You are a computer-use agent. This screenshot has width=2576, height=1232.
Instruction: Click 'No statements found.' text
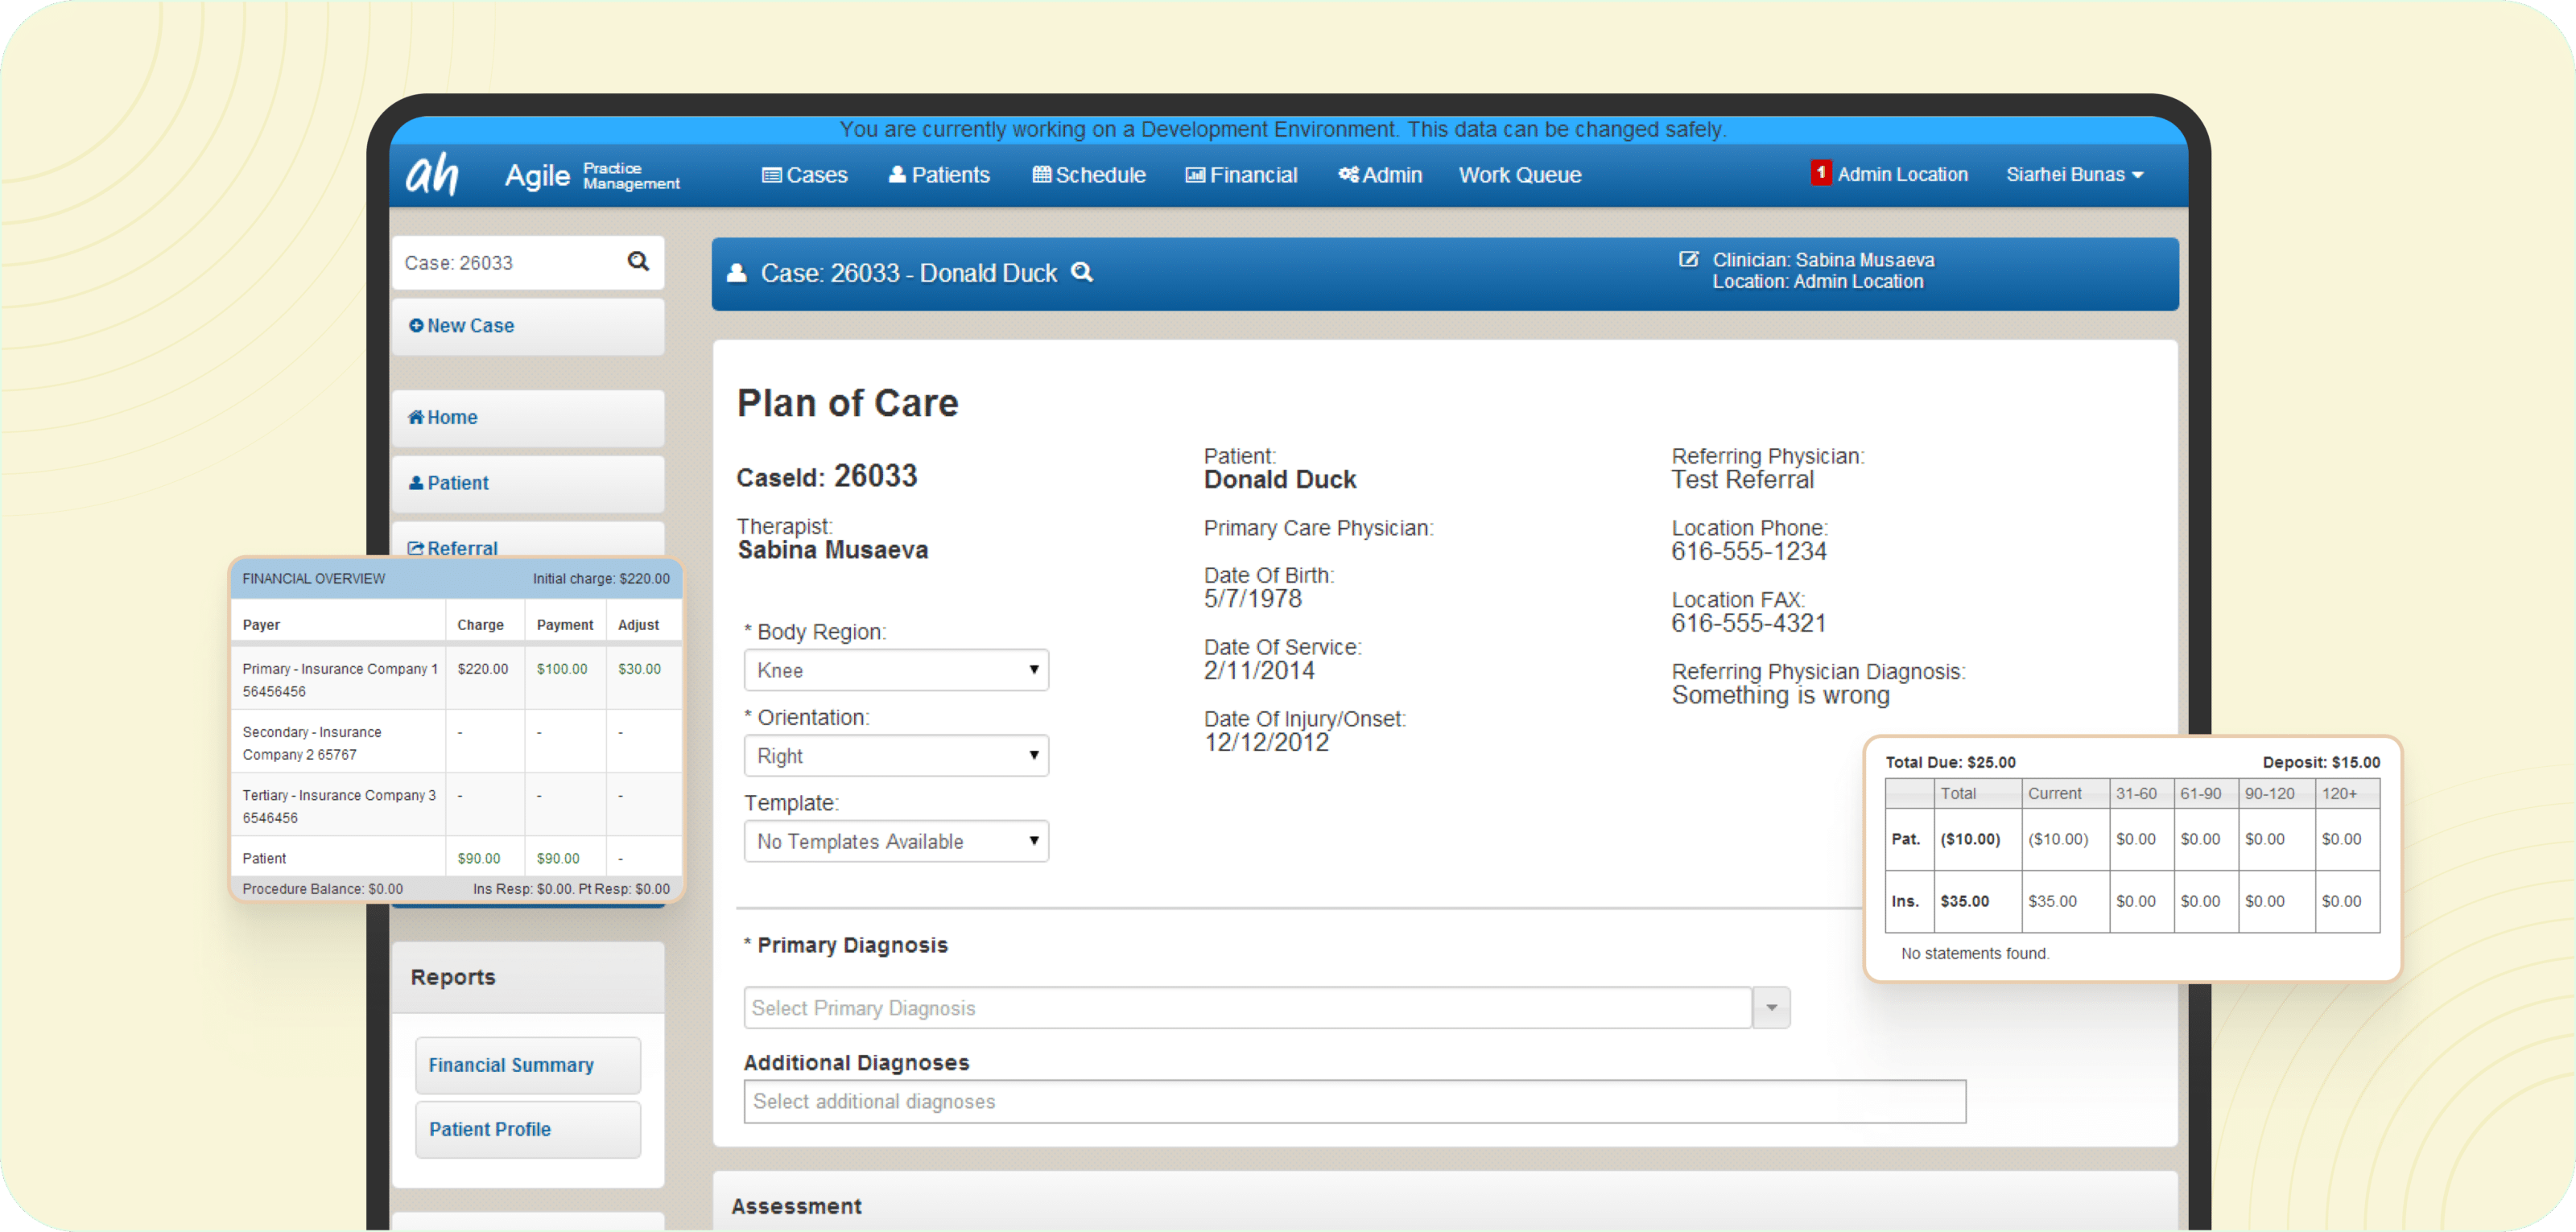pos(1975,953)
